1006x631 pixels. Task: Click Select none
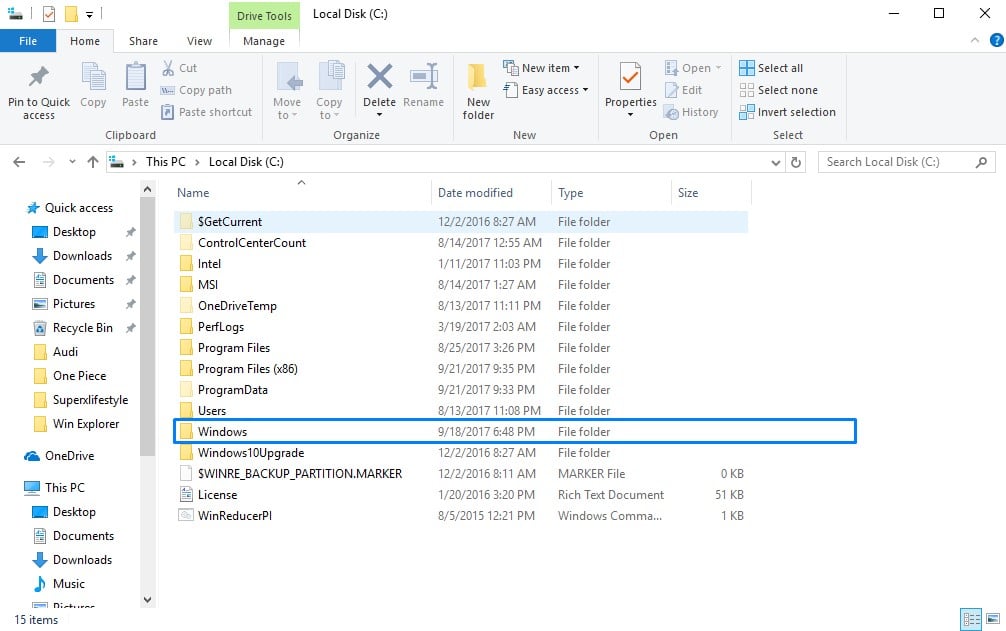tap(778, 90)
